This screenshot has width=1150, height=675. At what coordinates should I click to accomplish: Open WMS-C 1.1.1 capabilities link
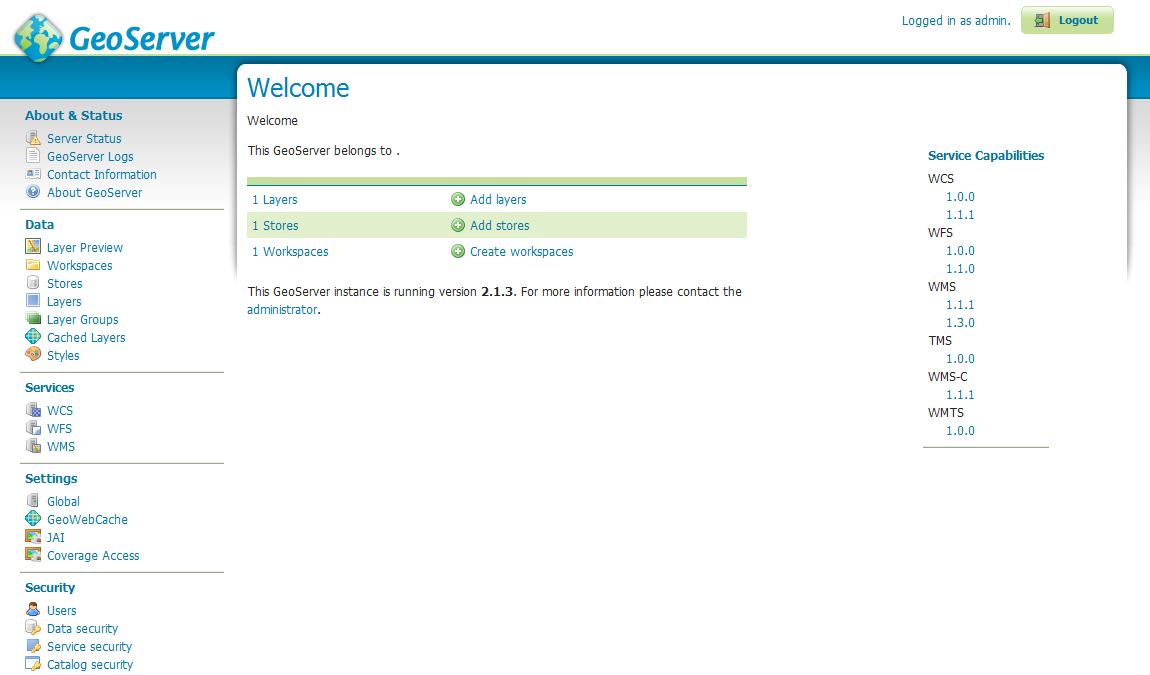click(x=960, y=395)
